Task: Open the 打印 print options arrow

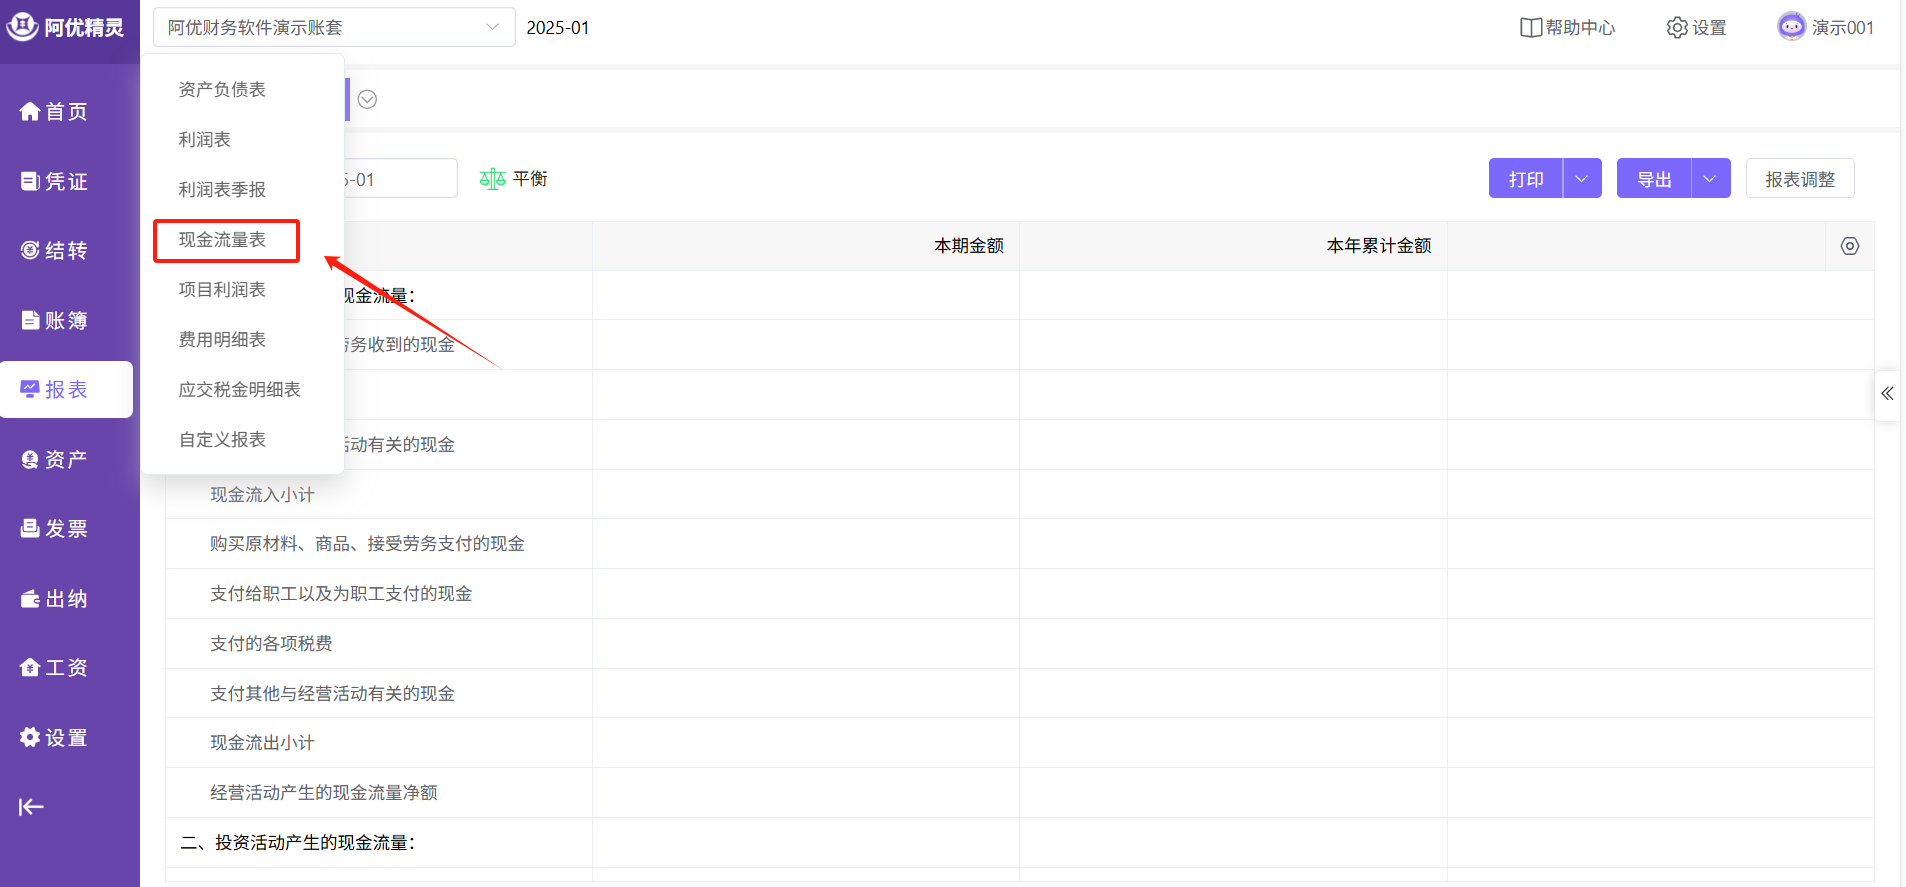Action: (x=1581, y=179)
